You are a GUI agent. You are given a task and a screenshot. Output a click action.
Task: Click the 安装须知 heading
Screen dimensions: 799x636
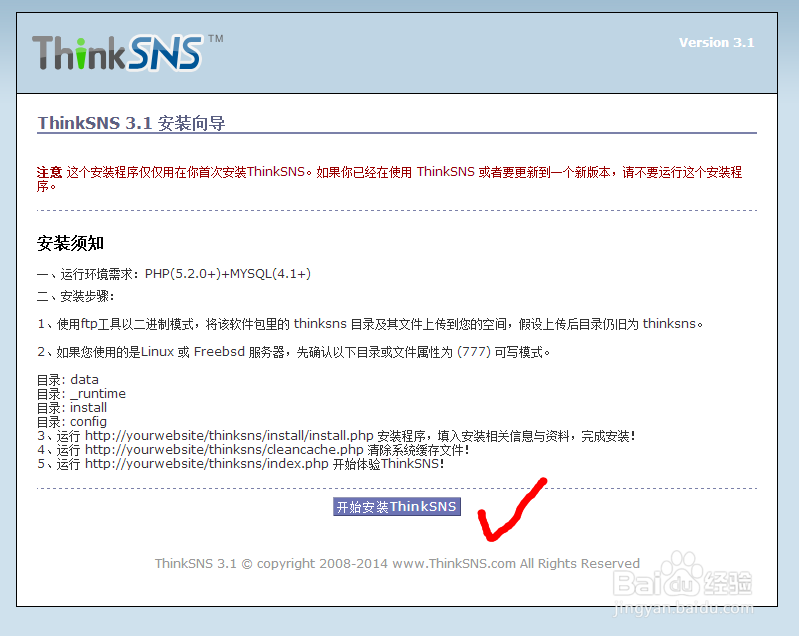click(x=70, y=243)
